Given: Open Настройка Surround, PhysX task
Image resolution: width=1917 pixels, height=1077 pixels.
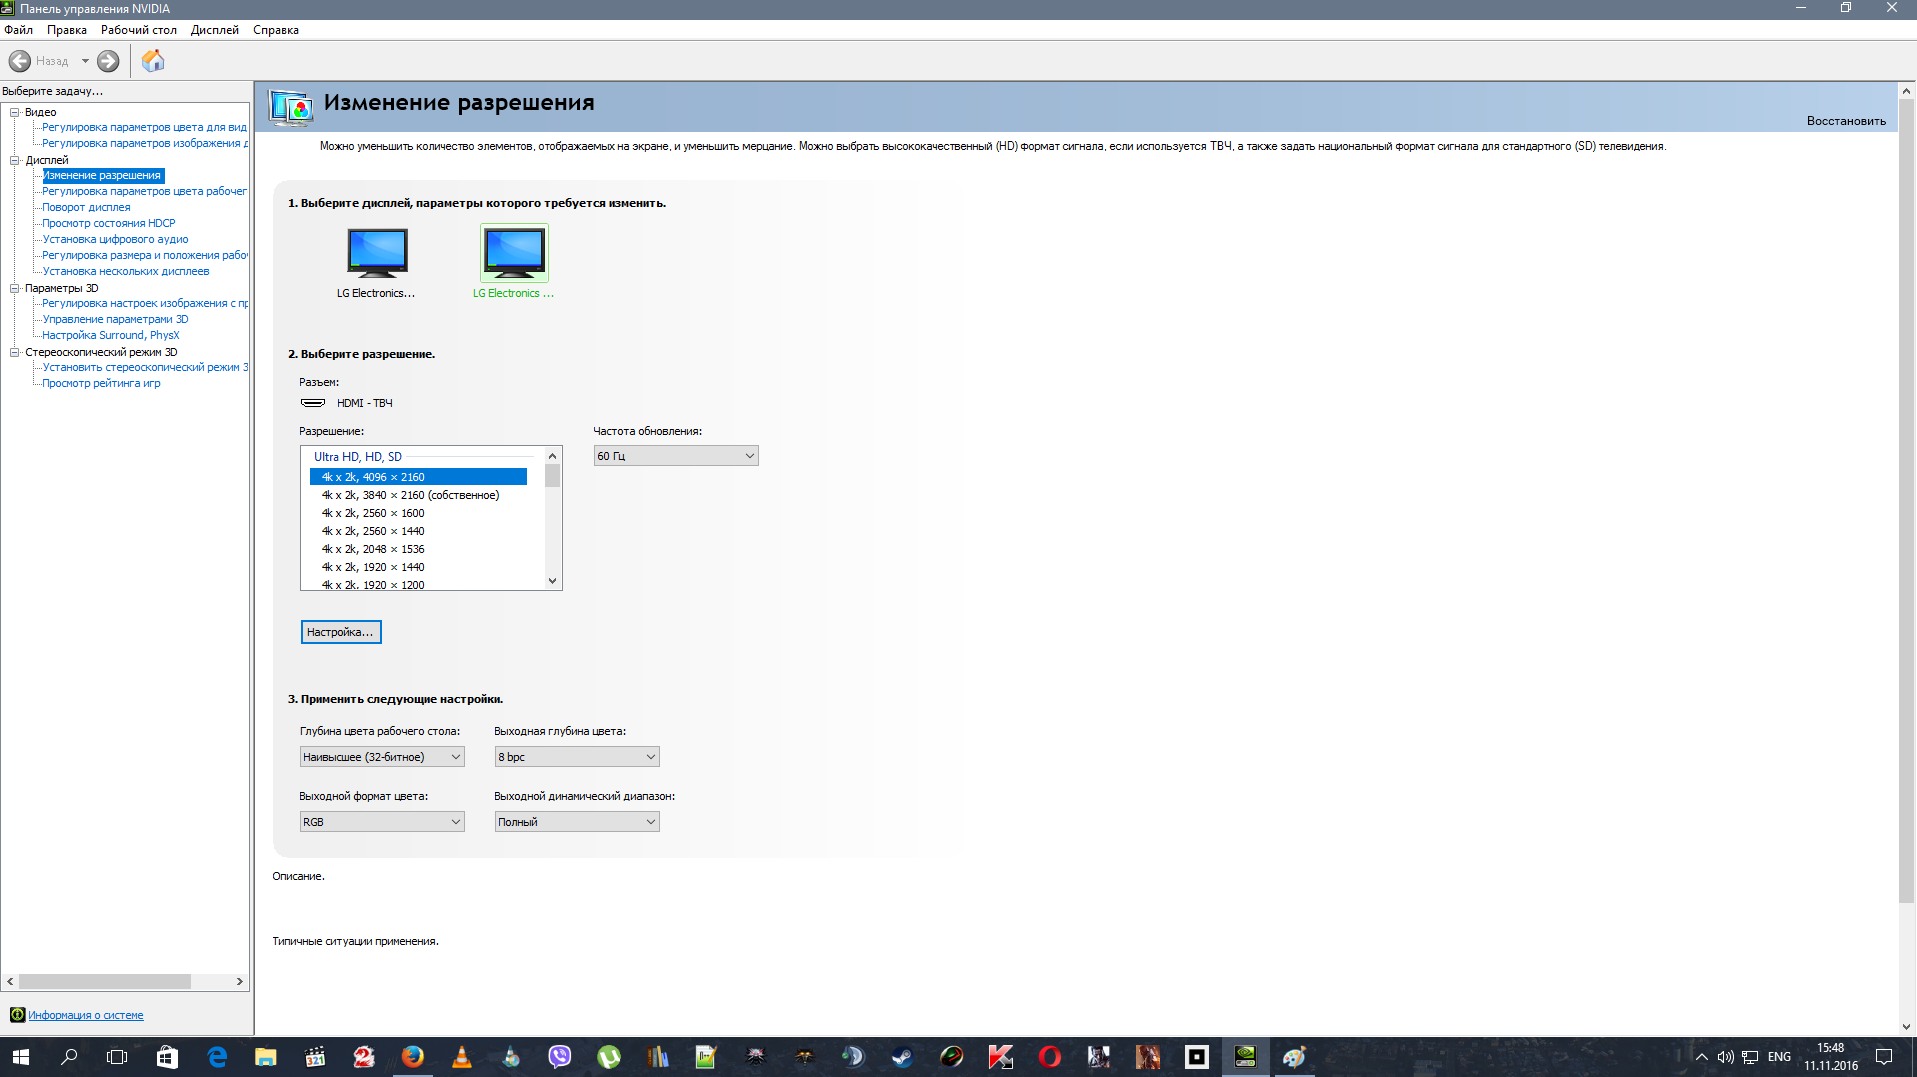Looking at the screenshot, I should pos(111,335).
